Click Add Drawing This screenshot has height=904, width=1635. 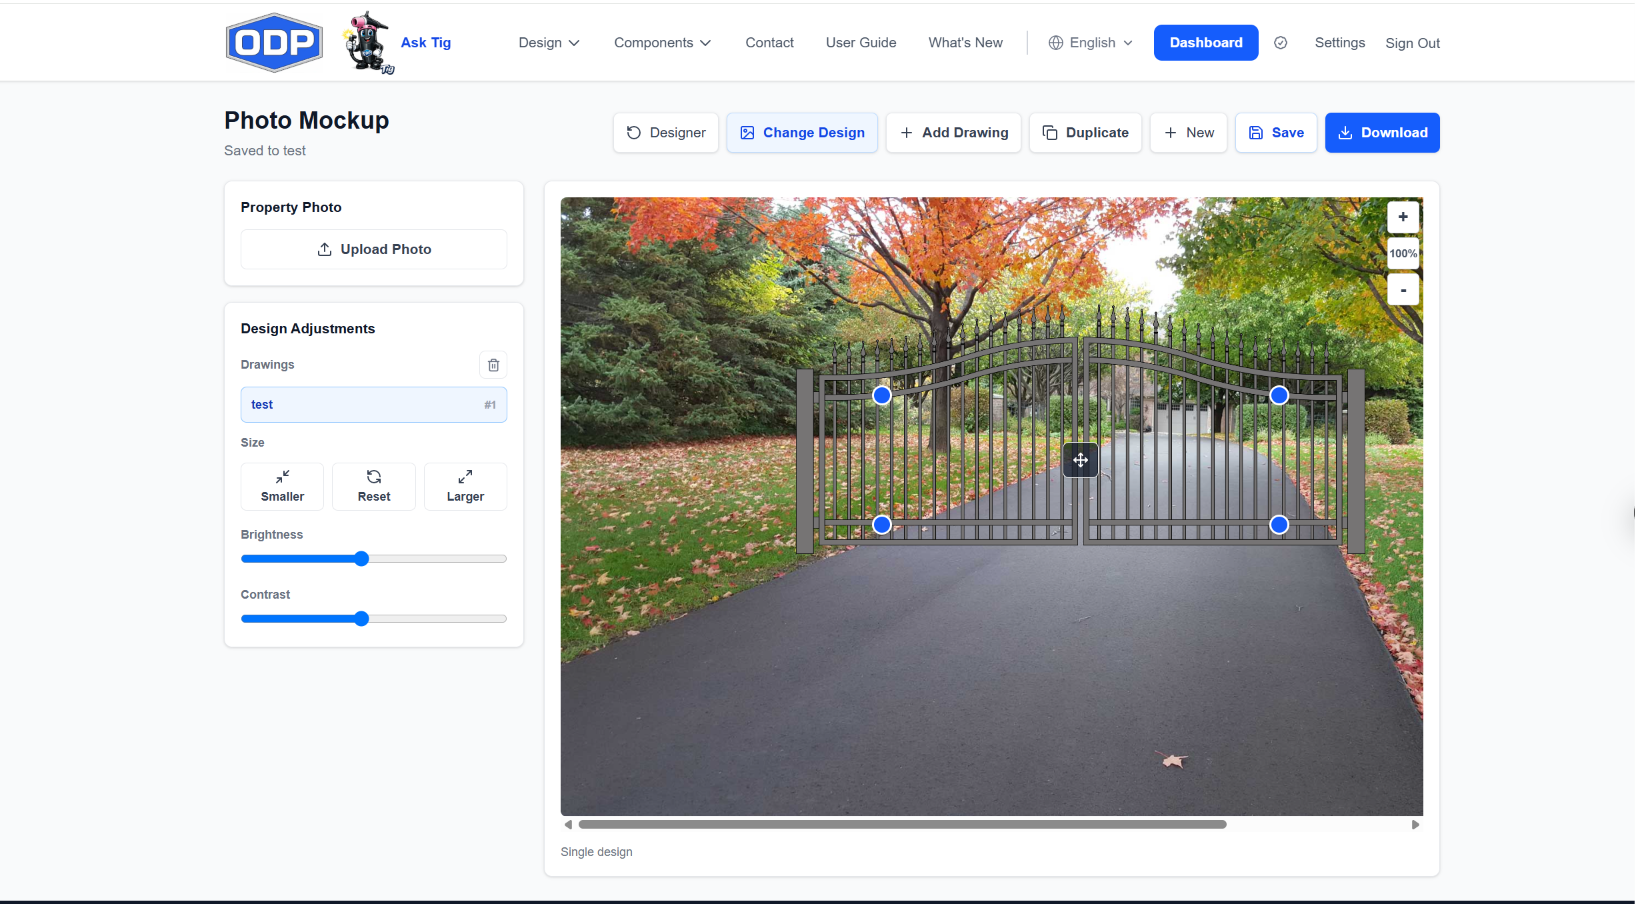pyautogui.click(x=954, y=132)
